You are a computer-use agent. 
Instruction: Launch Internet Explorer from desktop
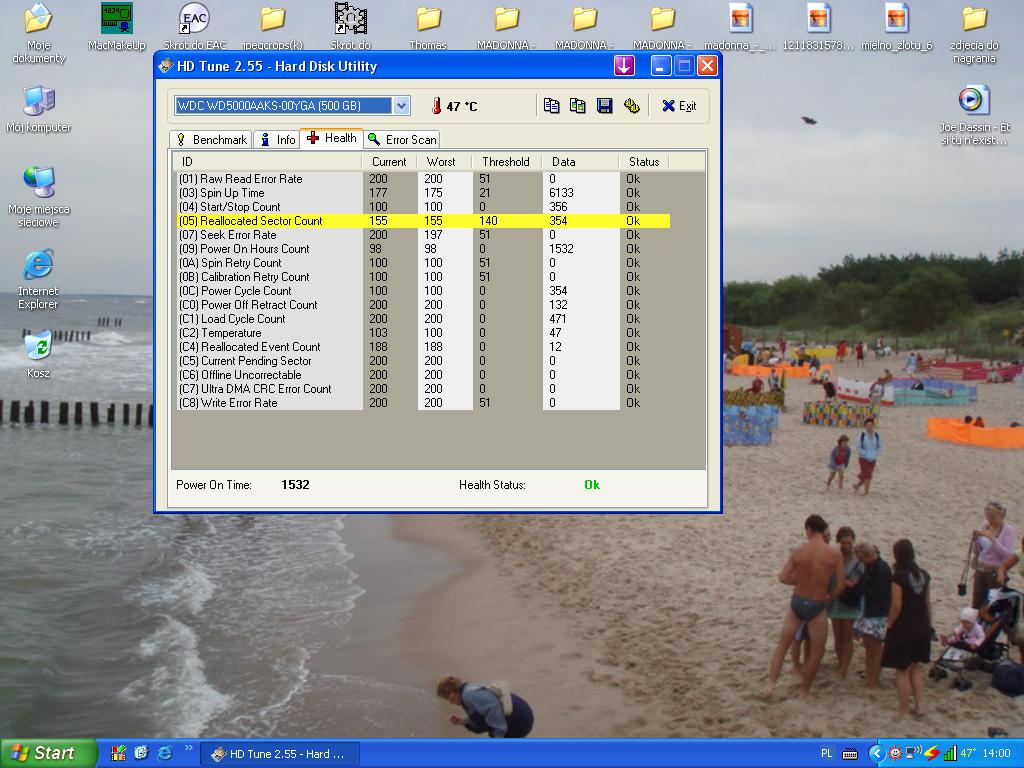tap(39, 279)
